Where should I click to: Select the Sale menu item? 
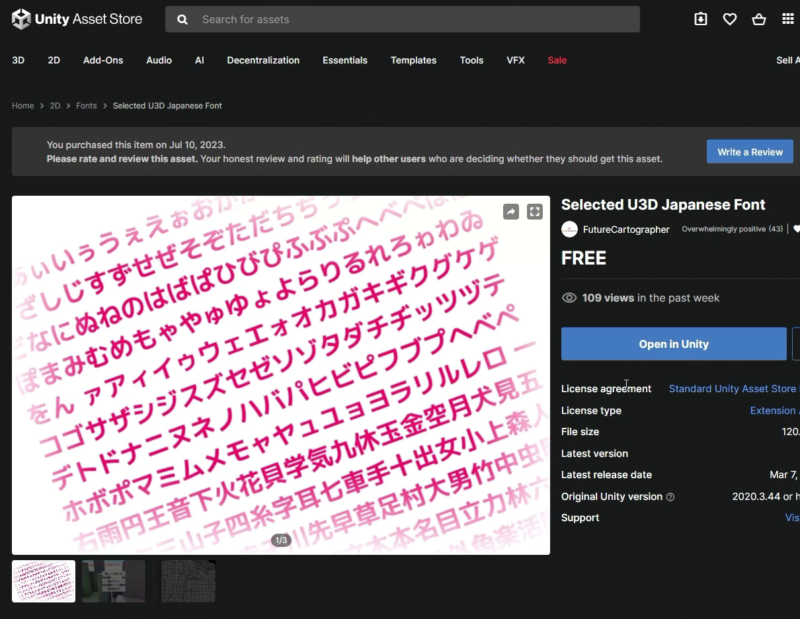557,60
